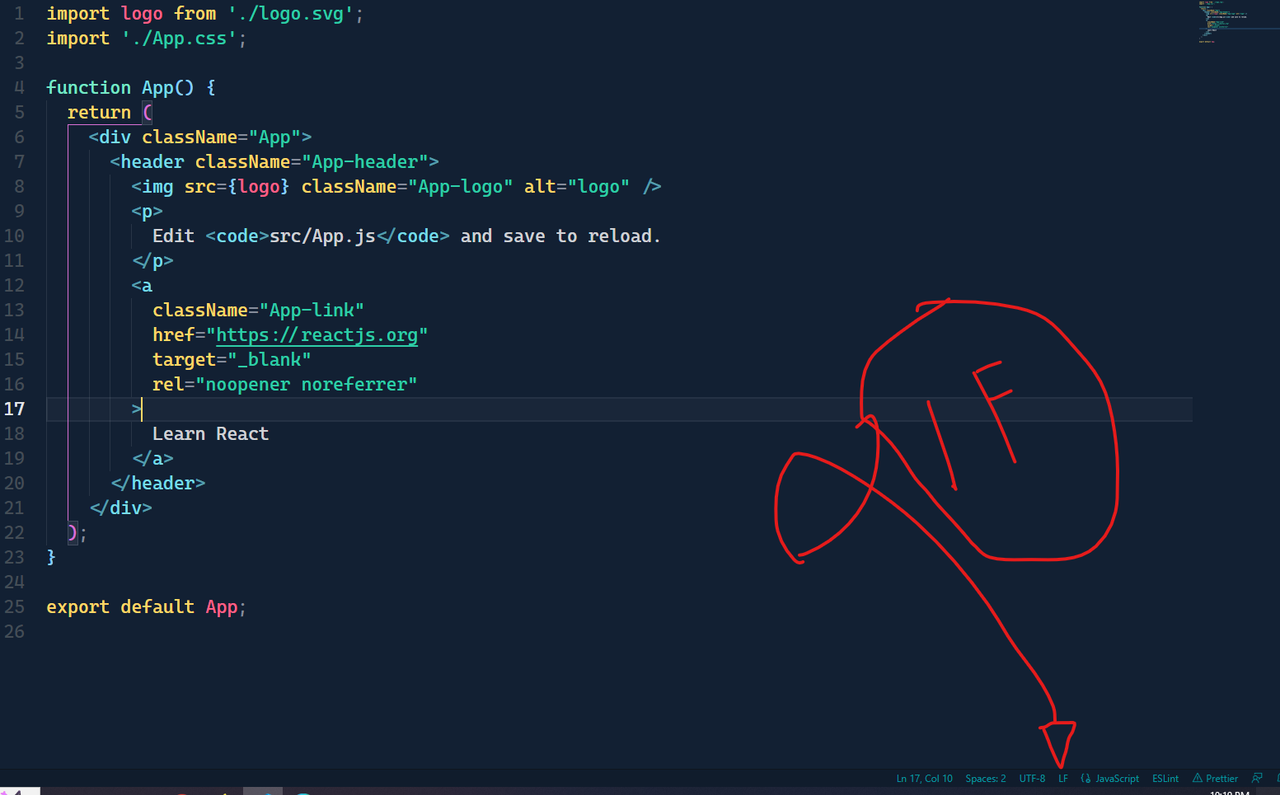The image size is (1280, 795).
Task: Click the 'return (' statement
Action: [x=110, y=113]
